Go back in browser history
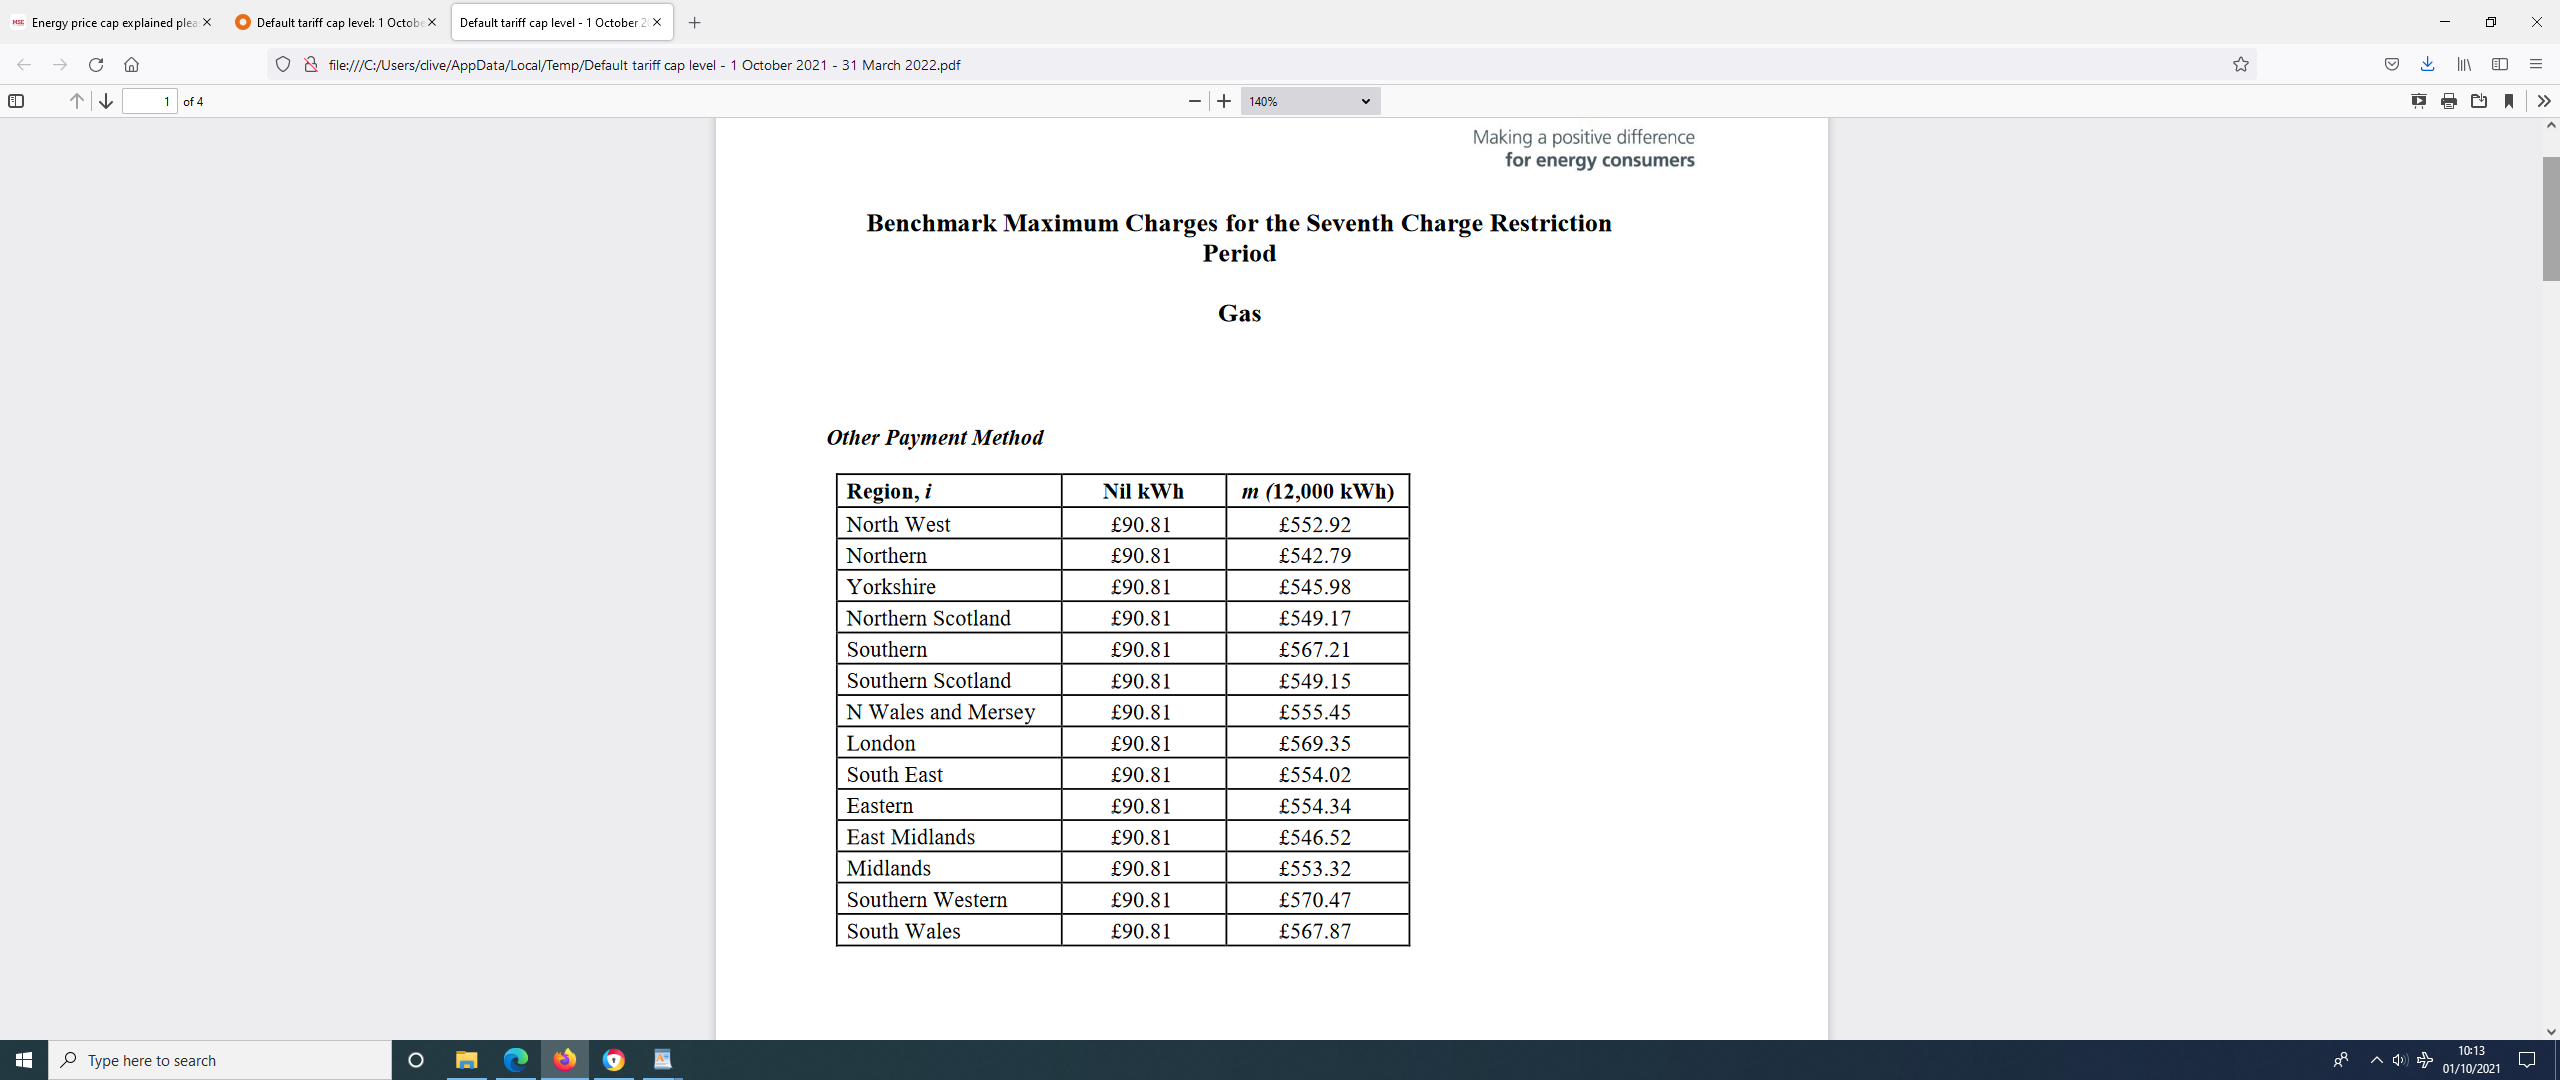The height and width of the screenshot is (1080, 2560). pyautogui.click(x=24, y=65)
